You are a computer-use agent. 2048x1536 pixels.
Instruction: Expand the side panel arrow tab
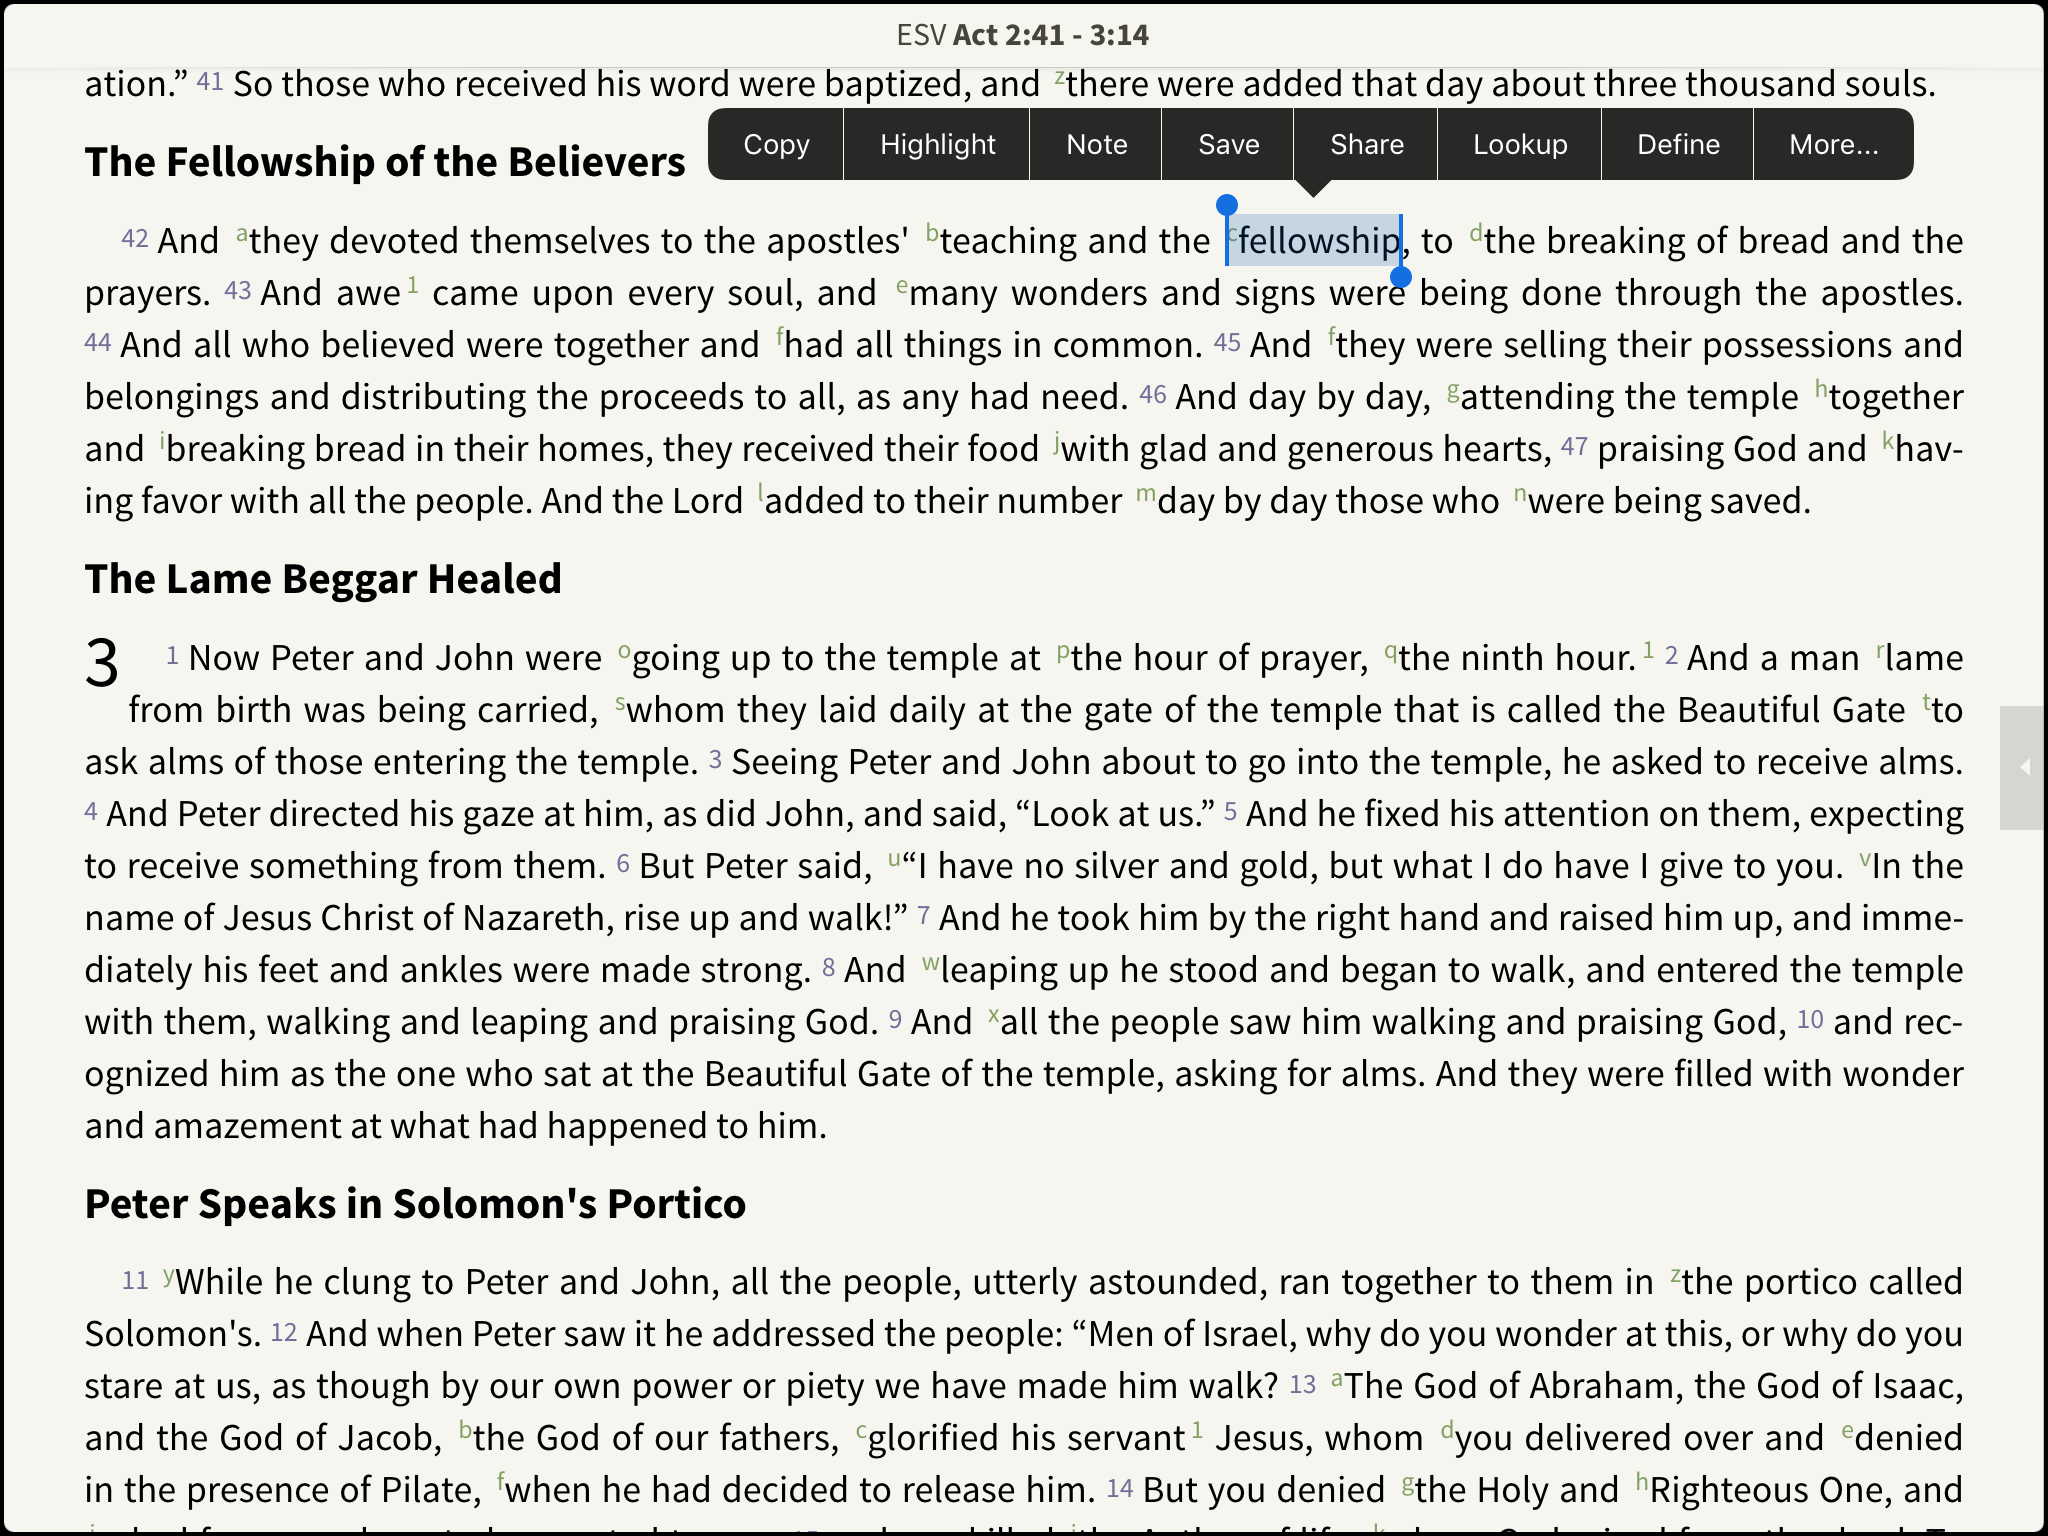tap(2023, 767)
